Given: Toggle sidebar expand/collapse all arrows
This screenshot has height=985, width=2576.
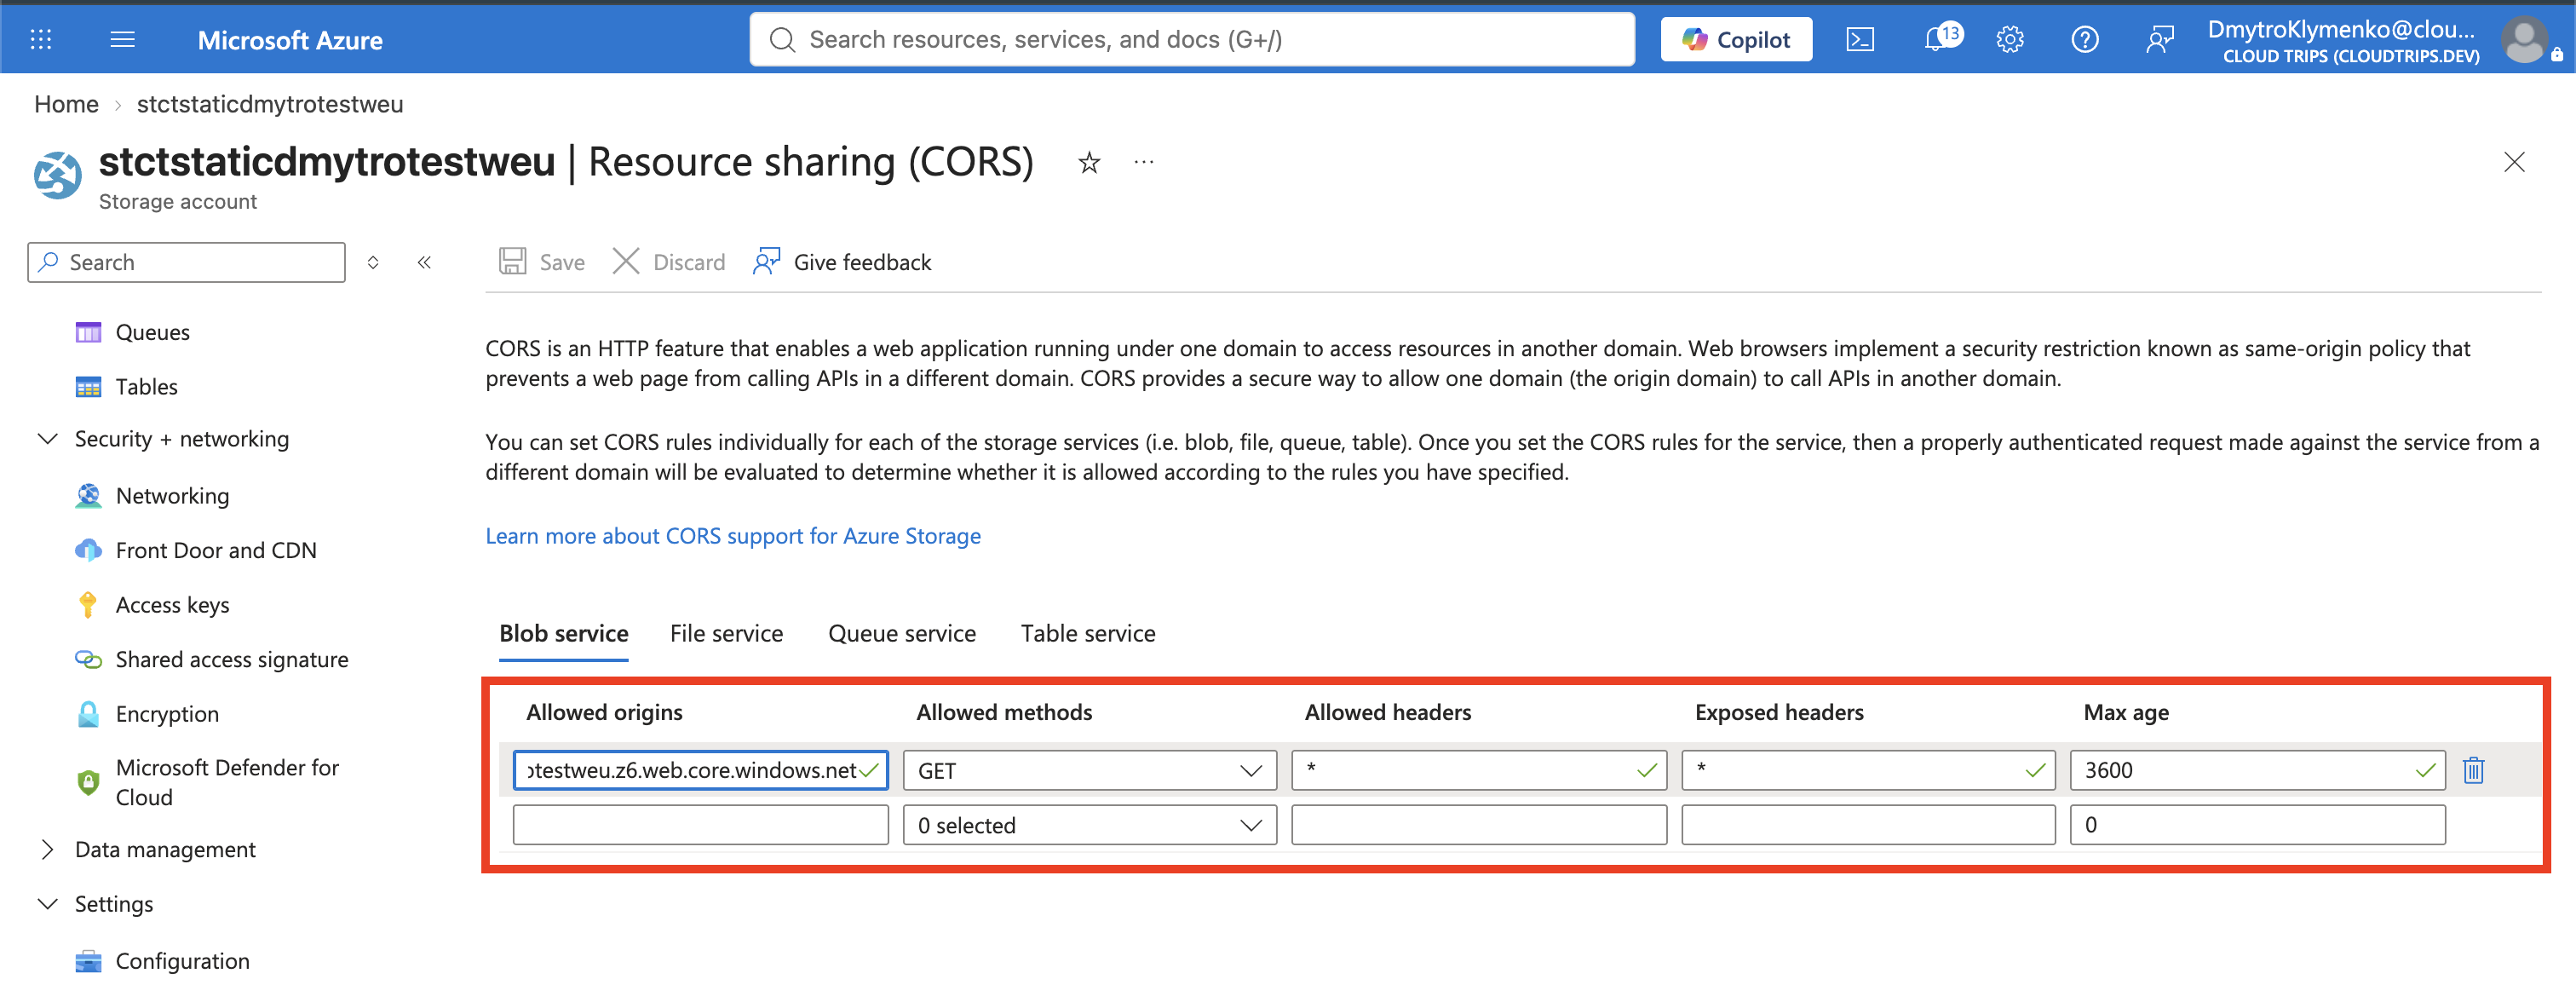Looking at the screenshot, I should [x=373, y=262].
